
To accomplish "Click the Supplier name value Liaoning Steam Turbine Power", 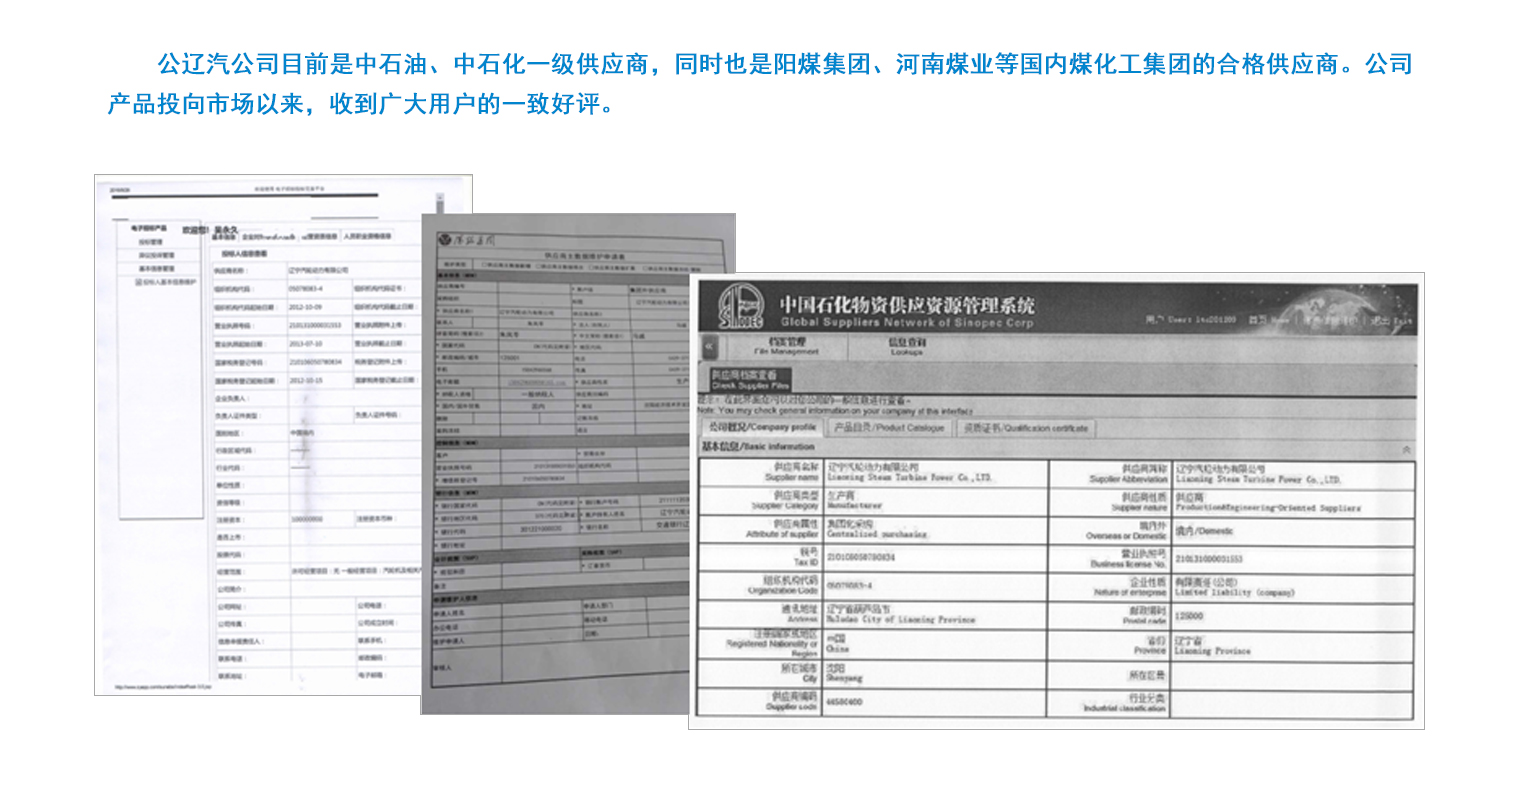I will [x=909, y=478].
